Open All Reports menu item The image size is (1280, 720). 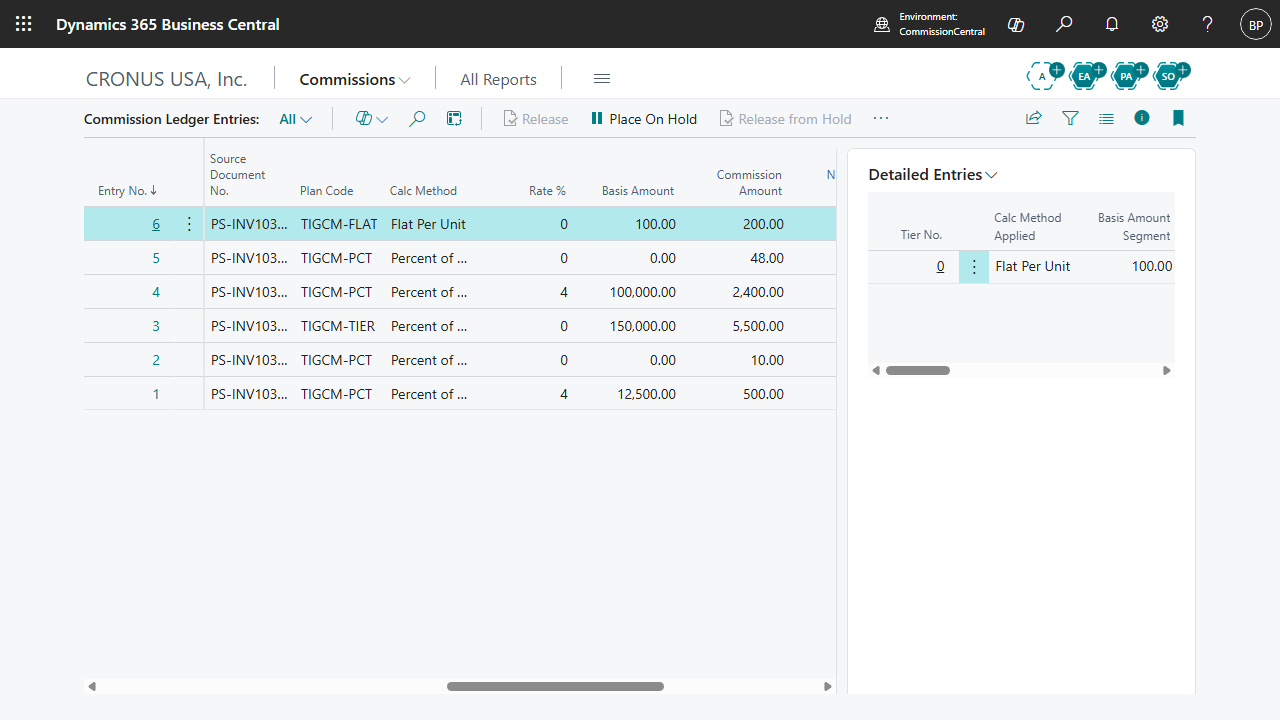click(498, 79)
